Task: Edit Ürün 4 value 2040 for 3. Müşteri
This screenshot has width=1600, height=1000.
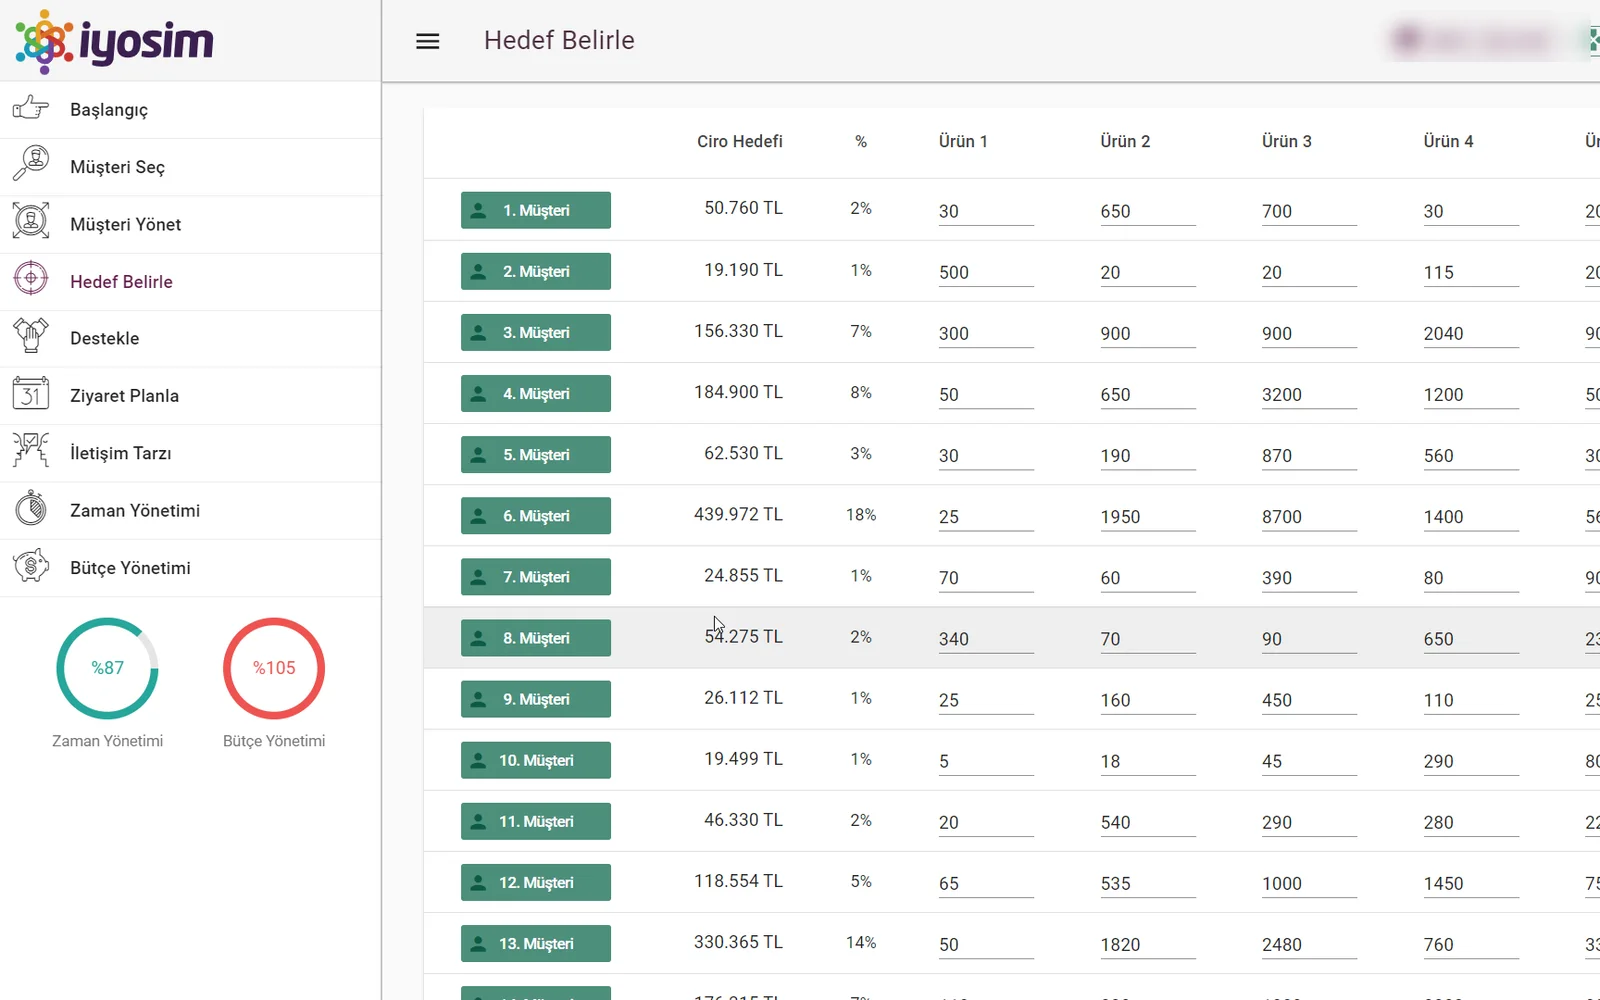Action: [x=1471, y=334]
